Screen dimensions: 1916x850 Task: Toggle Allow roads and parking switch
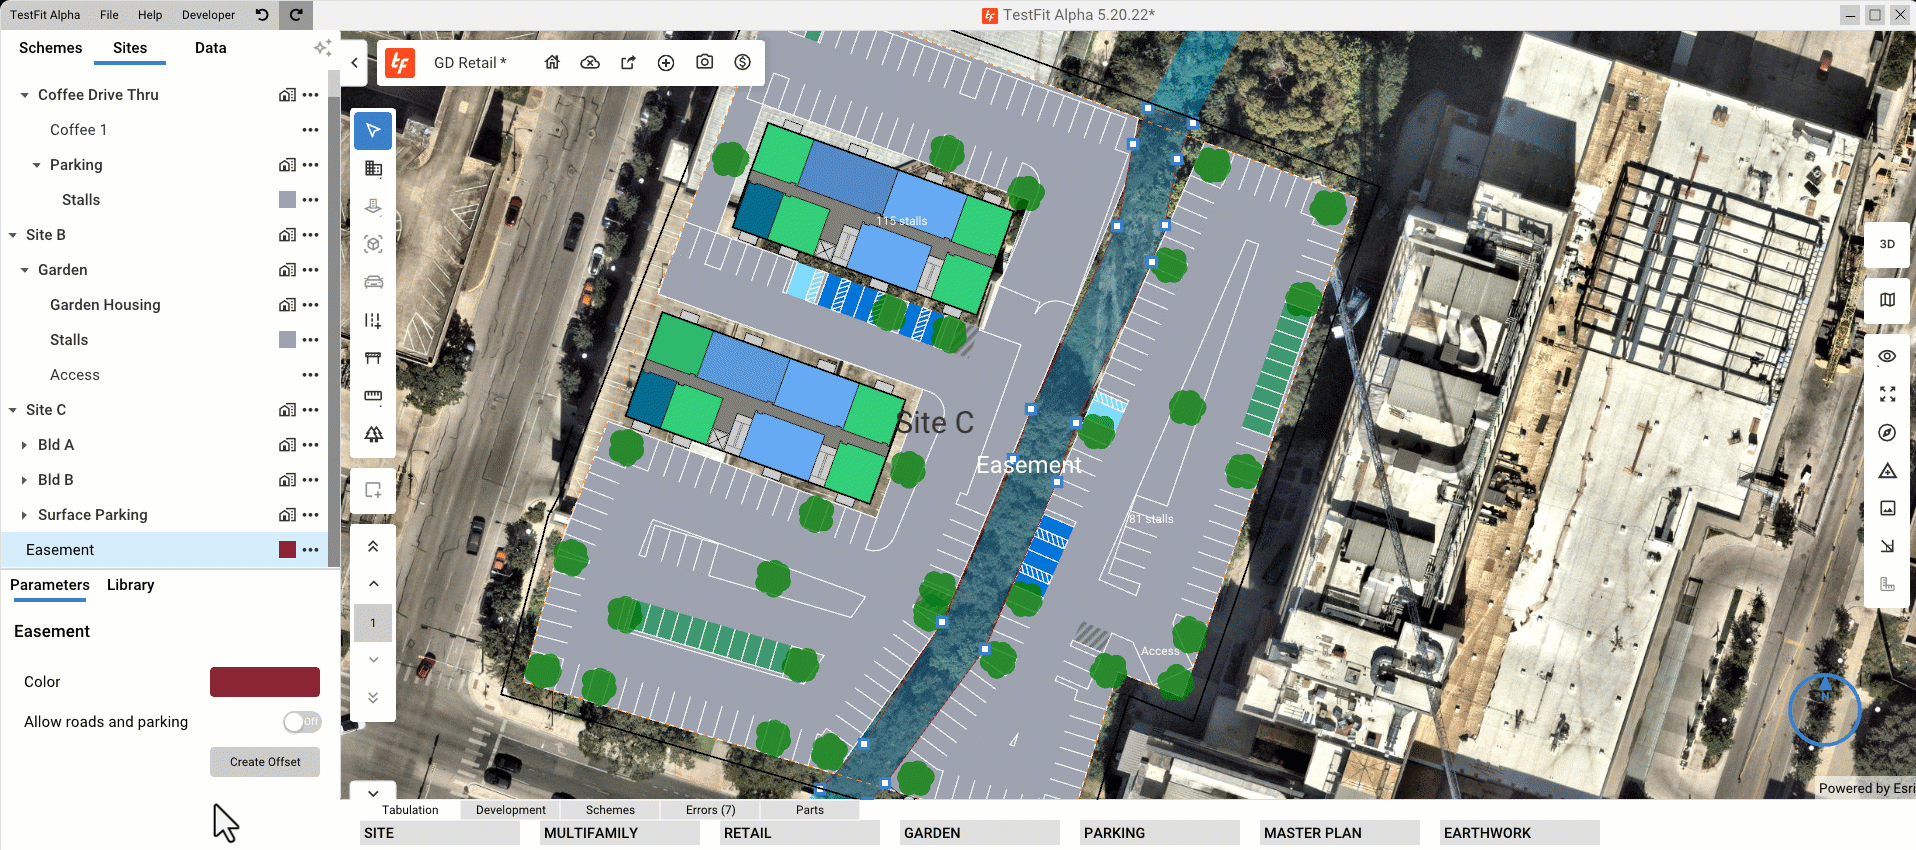(301, 722)
